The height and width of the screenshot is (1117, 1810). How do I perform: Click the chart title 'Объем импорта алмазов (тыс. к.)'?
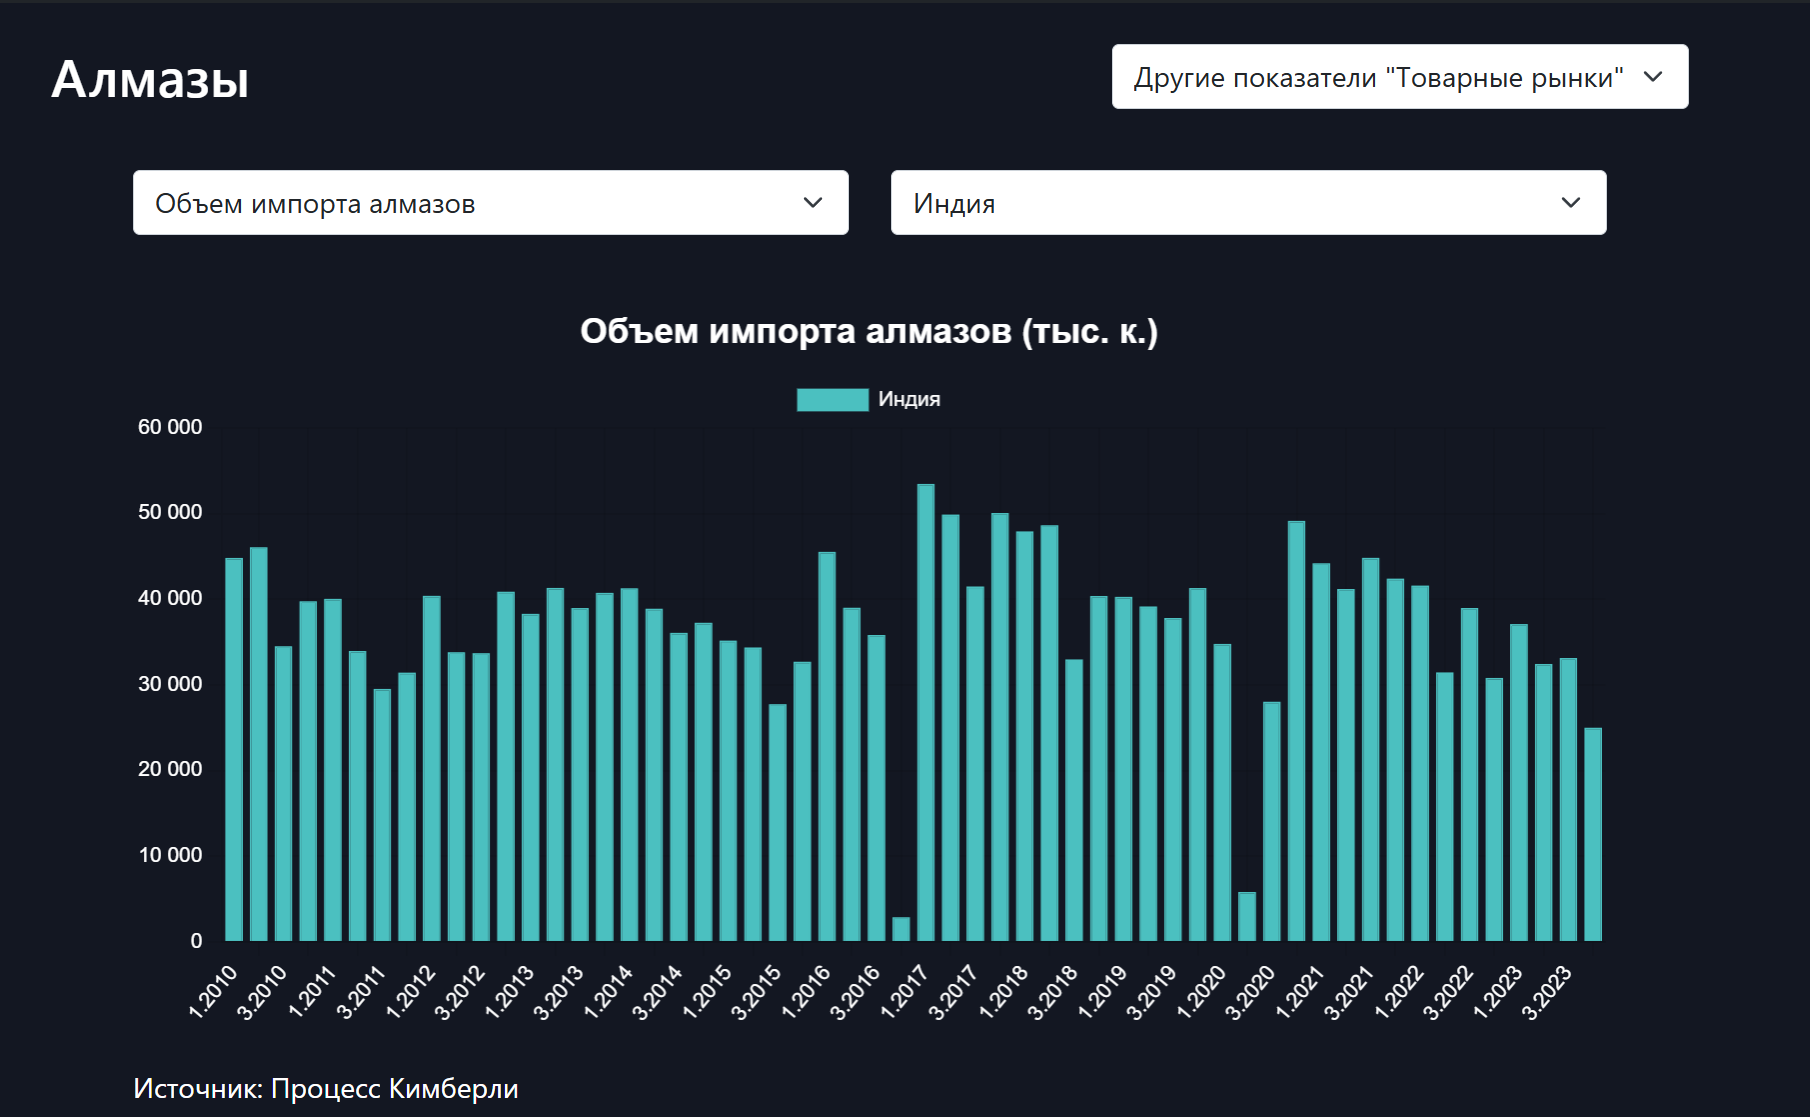(869, 331)
